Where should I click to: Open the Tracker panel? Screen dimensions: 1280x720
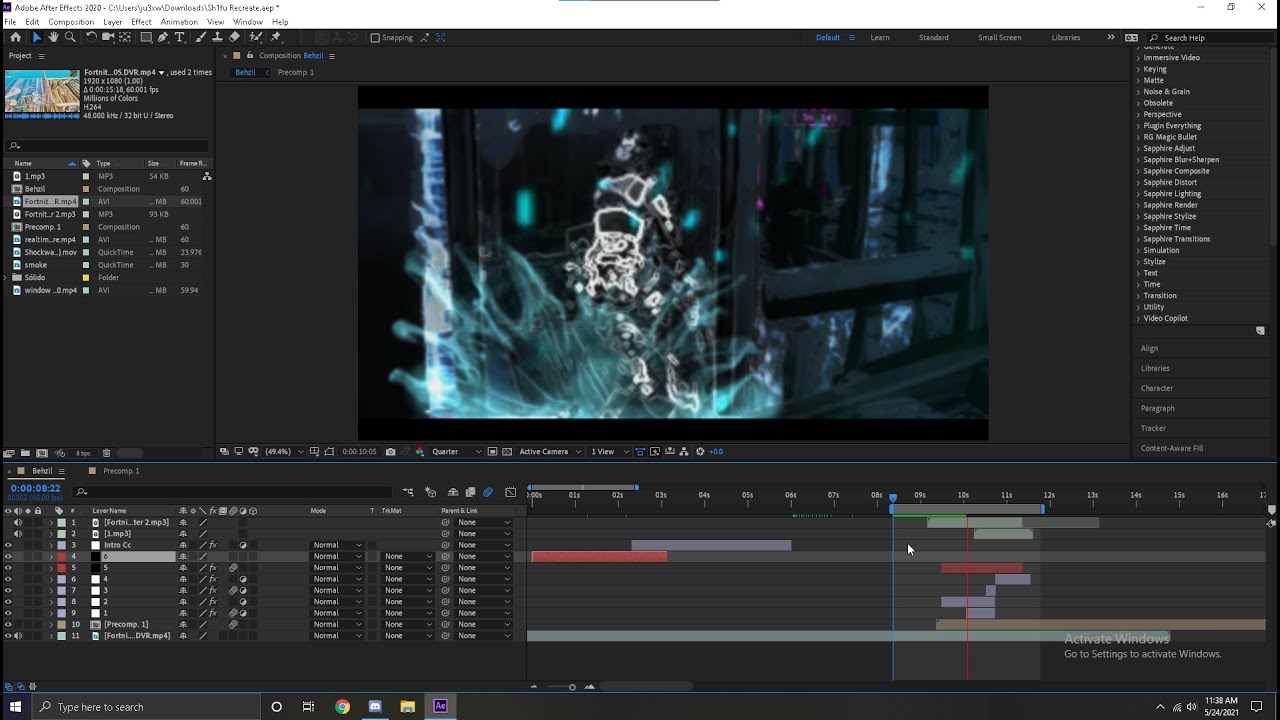(1153, 428)
